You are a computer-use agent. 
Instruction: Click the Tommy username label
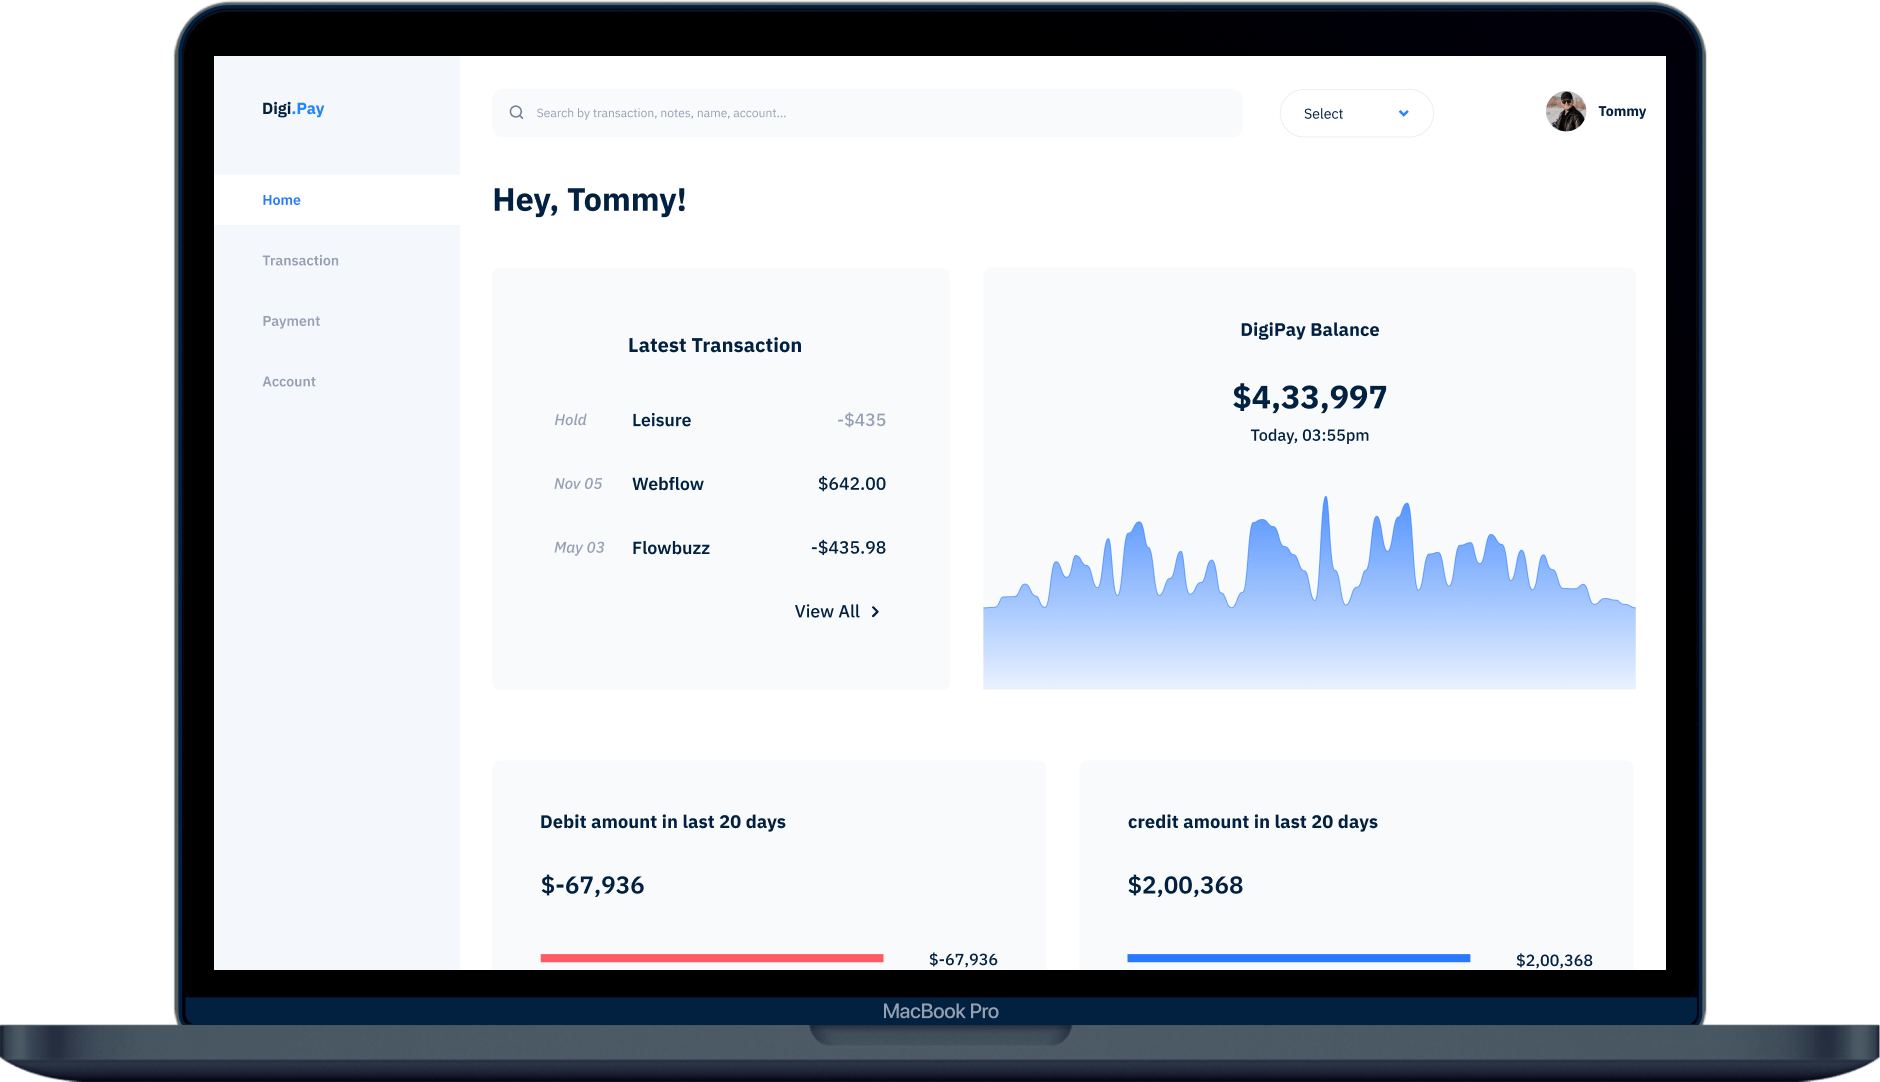(1621, 112)
